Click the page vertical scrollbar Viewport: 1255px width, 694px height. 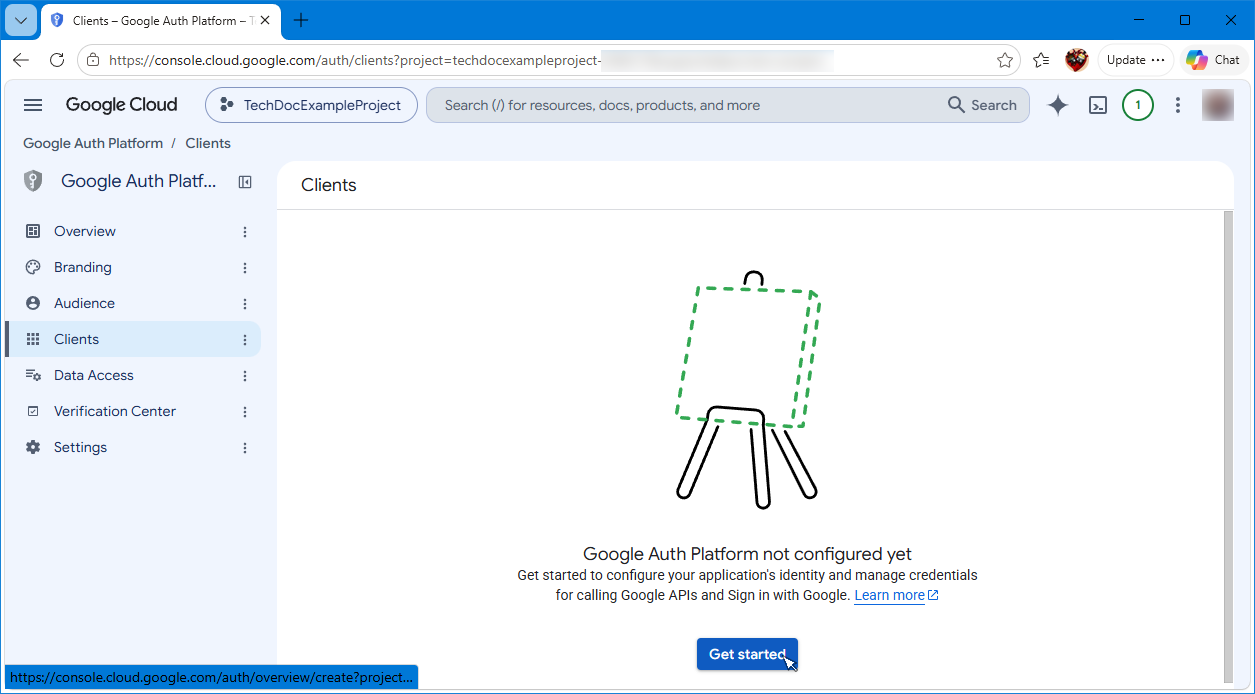1228,445
